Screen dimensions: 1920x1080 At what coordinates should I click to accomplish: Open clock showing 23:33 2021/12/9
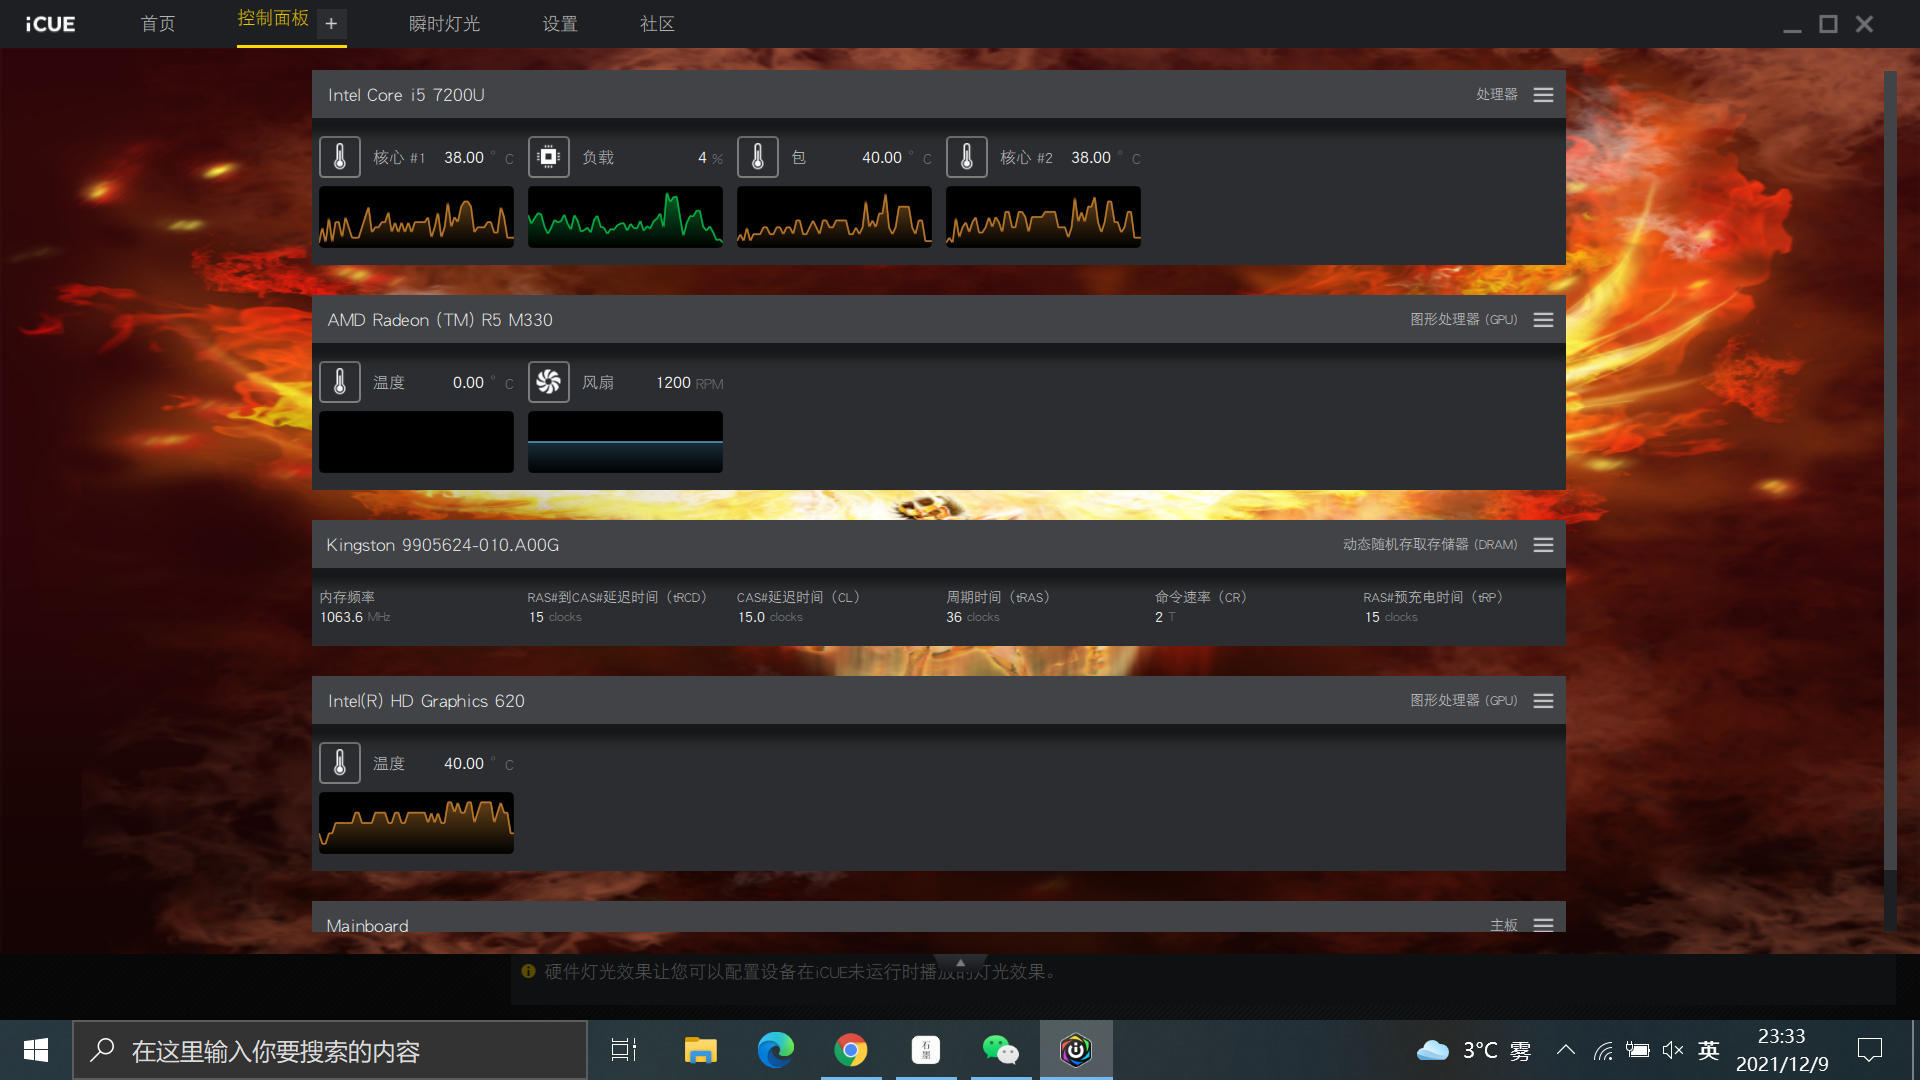tap(1782, 1050)
